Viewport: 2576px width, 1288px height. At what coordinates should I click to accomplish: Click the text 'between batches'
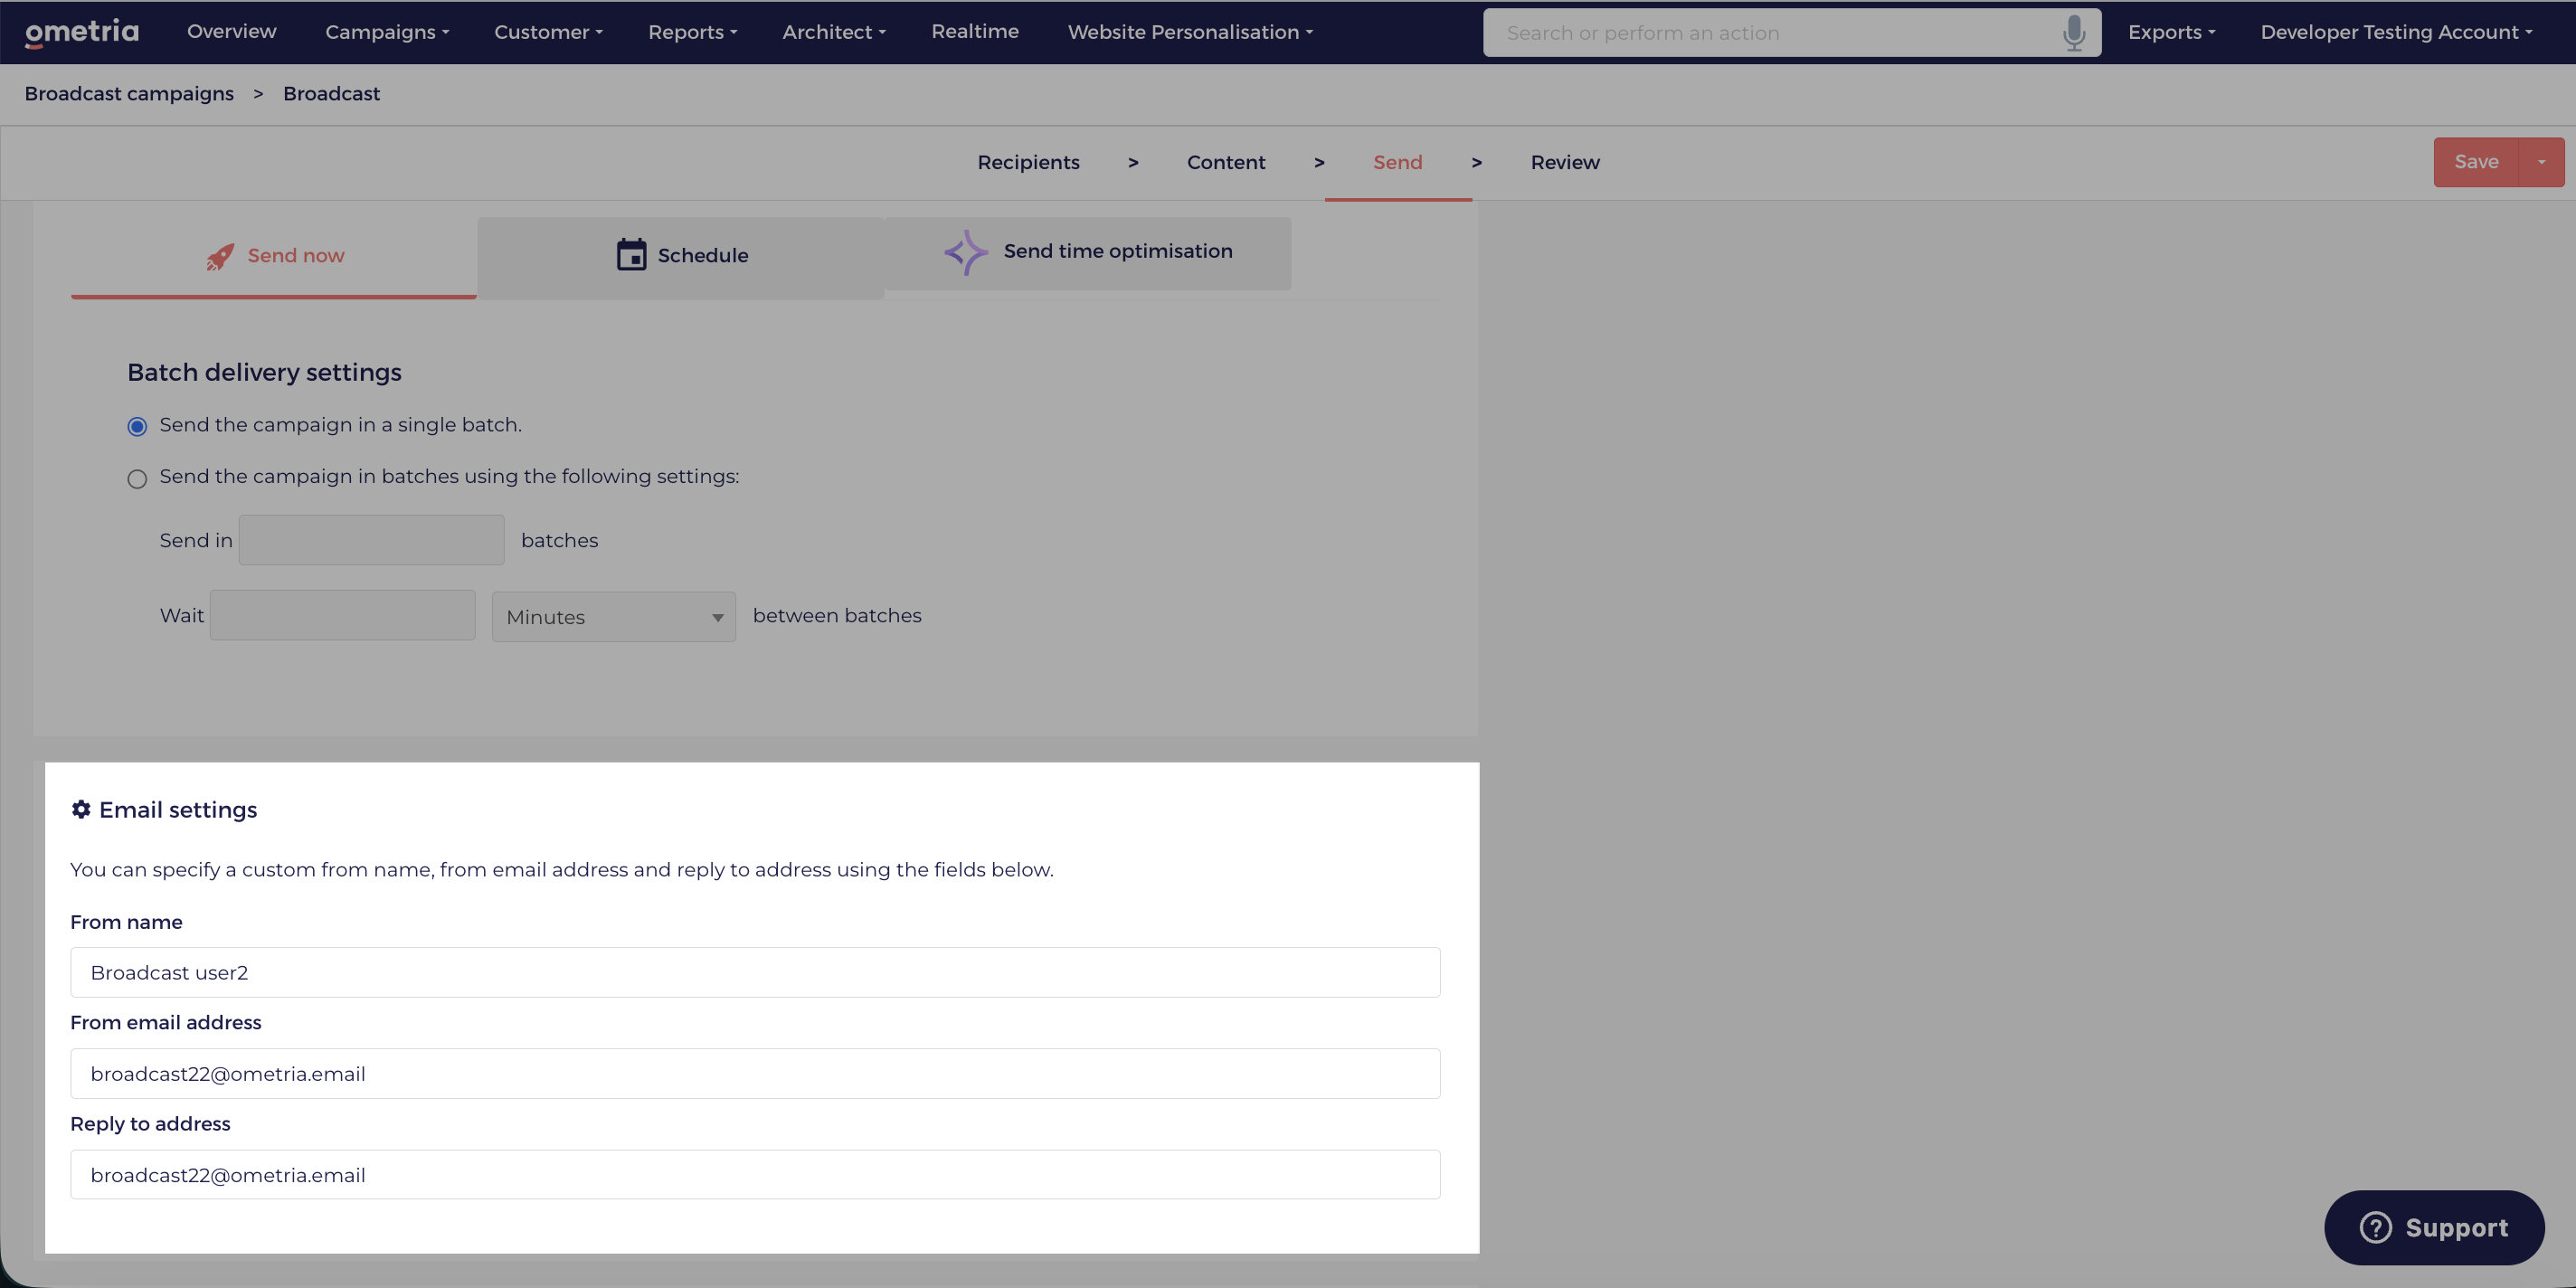point(837,616)
